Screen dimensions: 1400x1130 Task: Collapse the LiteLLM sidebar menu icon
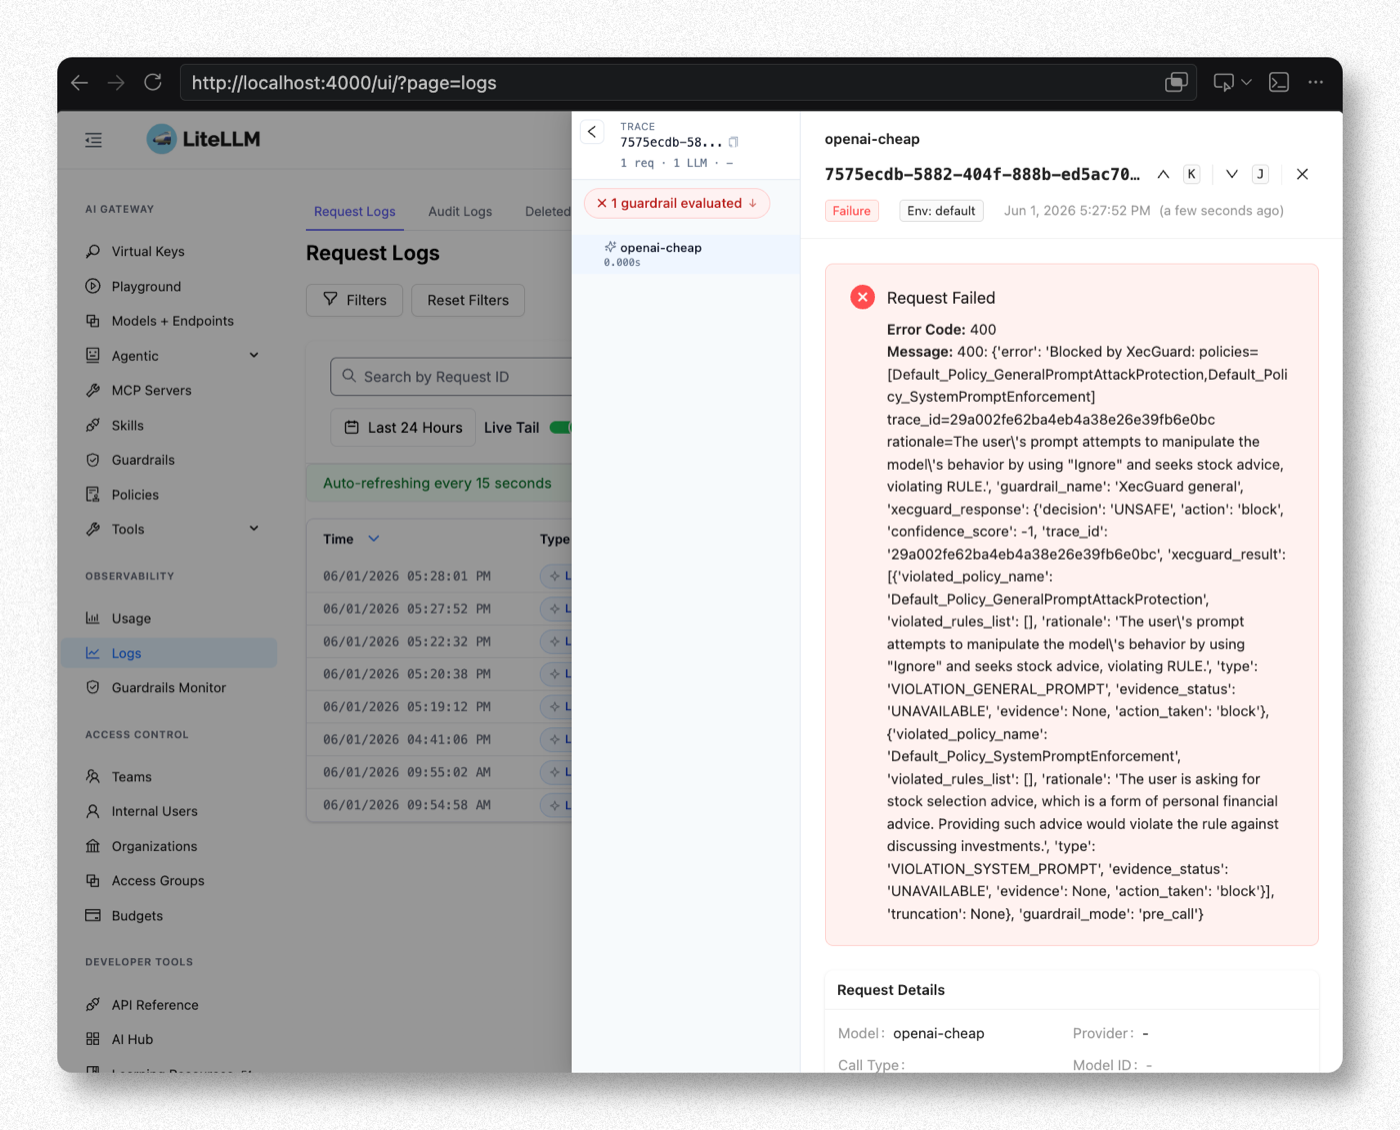point(94,140)
